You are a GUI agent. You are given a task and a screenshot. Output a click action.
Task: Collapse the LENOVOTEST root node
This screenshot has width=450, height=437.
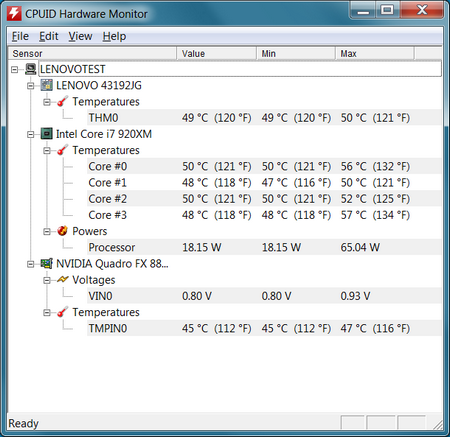pos(14,70)
